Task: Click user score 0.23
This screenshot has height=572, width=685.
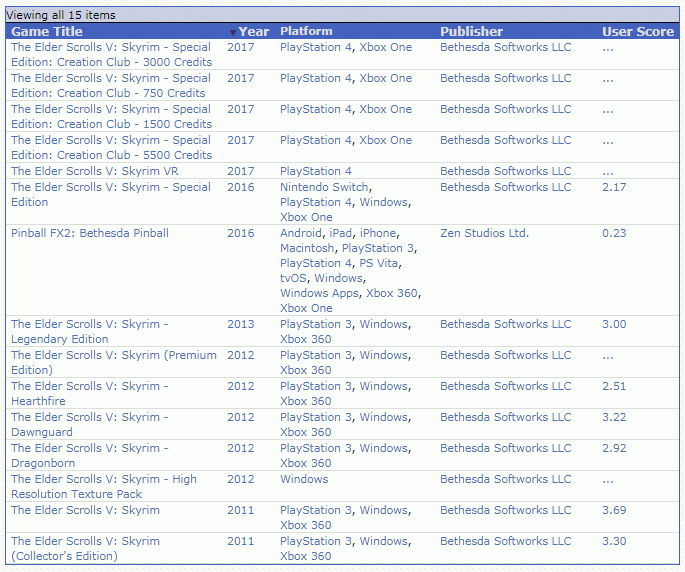Action: tap(614, 233)
